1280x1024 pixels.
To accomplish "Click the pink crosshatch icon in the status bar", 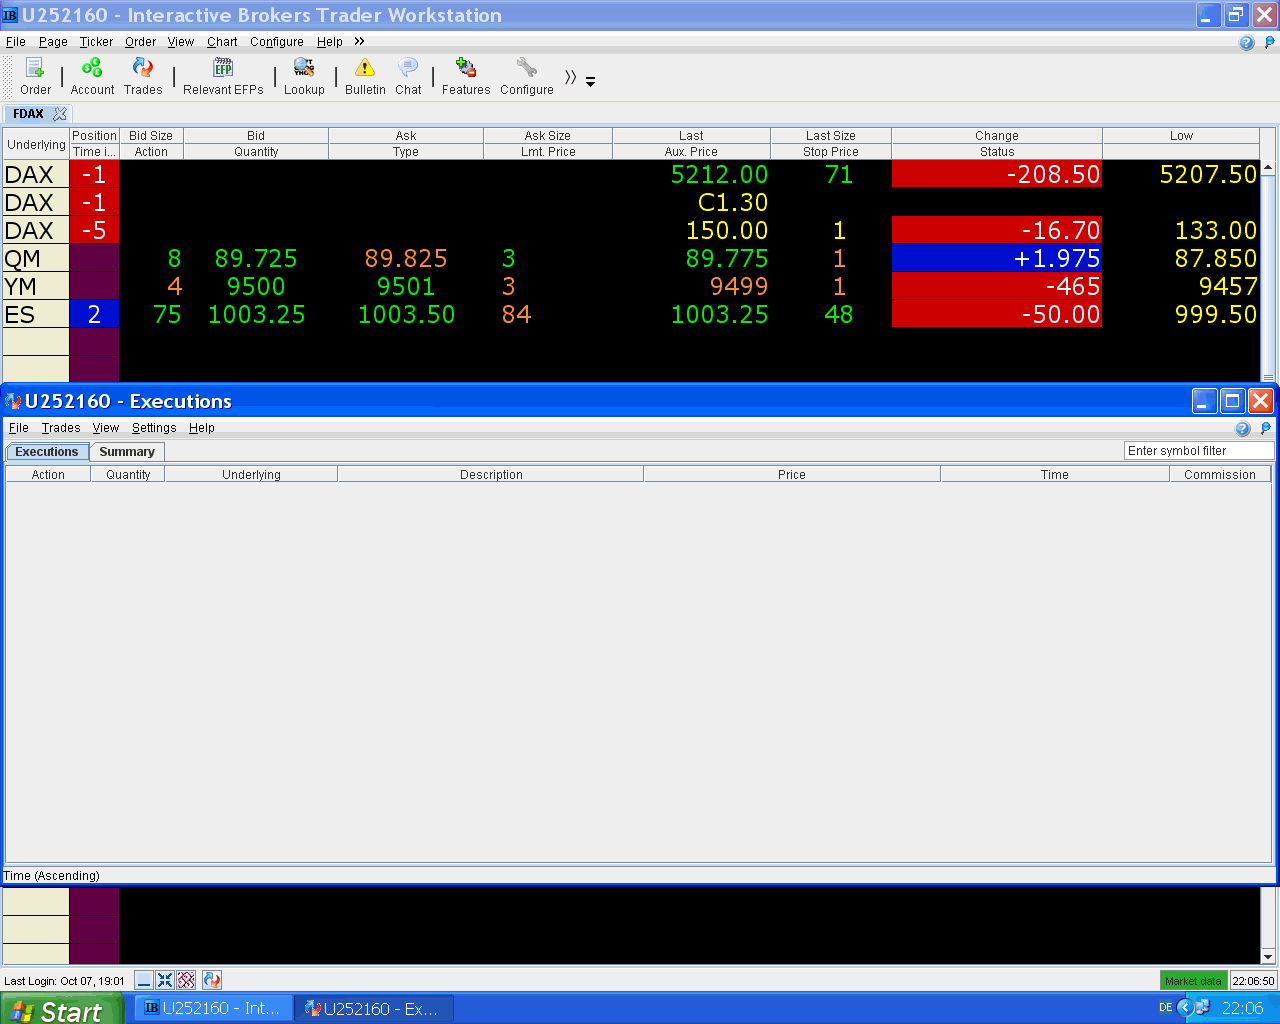I will pos(186,980).
